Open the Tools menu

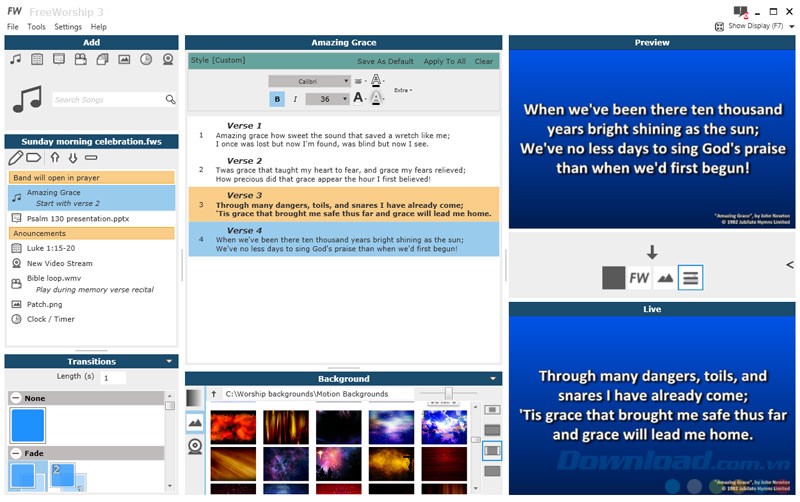coord(36,27)
